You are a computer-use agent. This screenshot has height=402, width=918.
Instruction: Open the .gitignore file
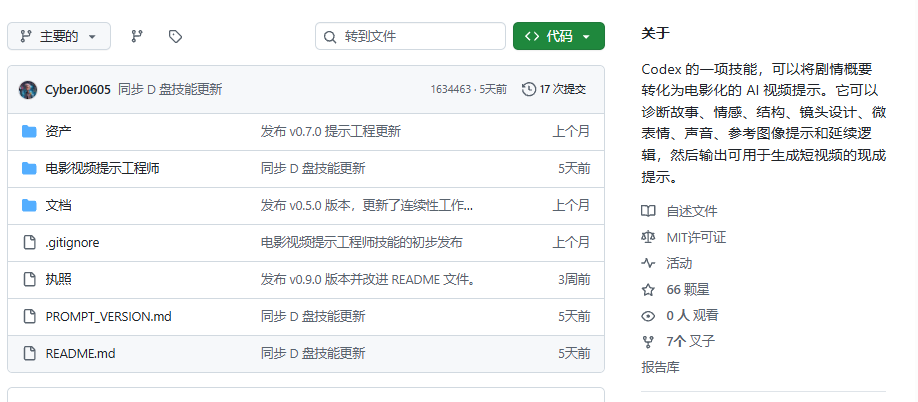pyautogui.click(x=72, y=242)
